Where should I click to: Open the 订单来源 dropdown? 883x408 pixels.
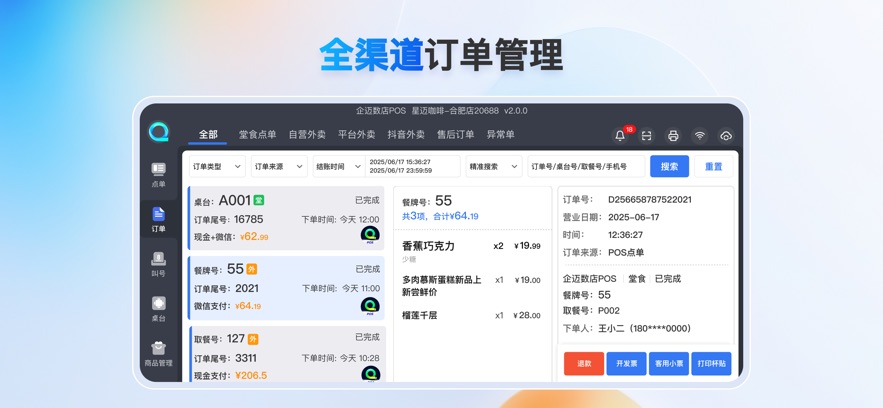[x=279, y=167]
